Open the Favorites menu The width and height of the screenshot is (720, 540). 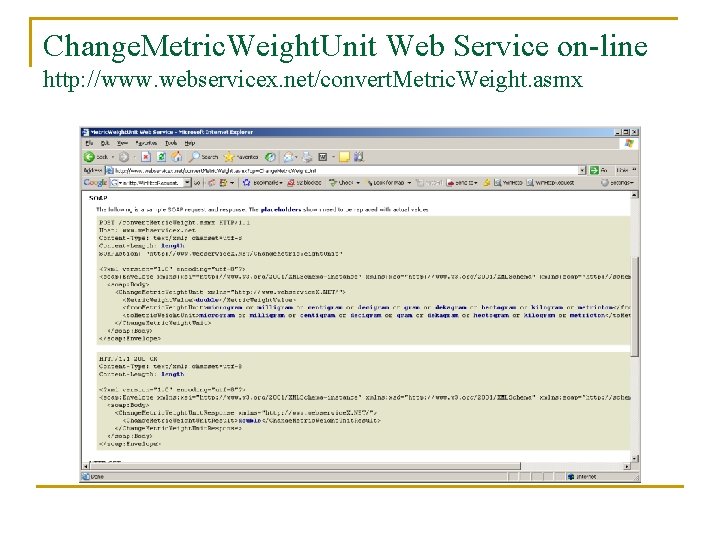click(146, 143)
